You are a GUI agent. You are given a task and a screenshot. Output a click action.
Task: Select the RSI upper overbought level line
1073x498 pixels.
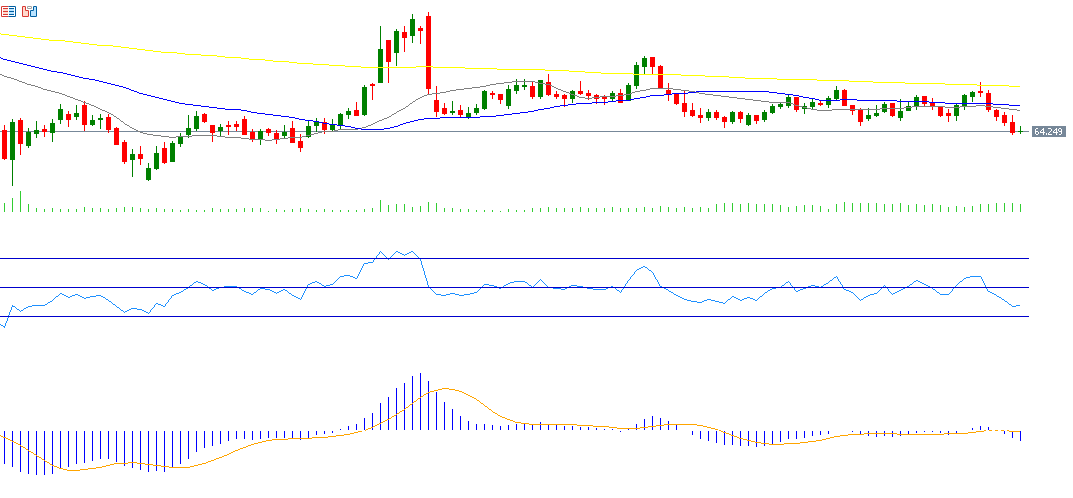(600, 258)
